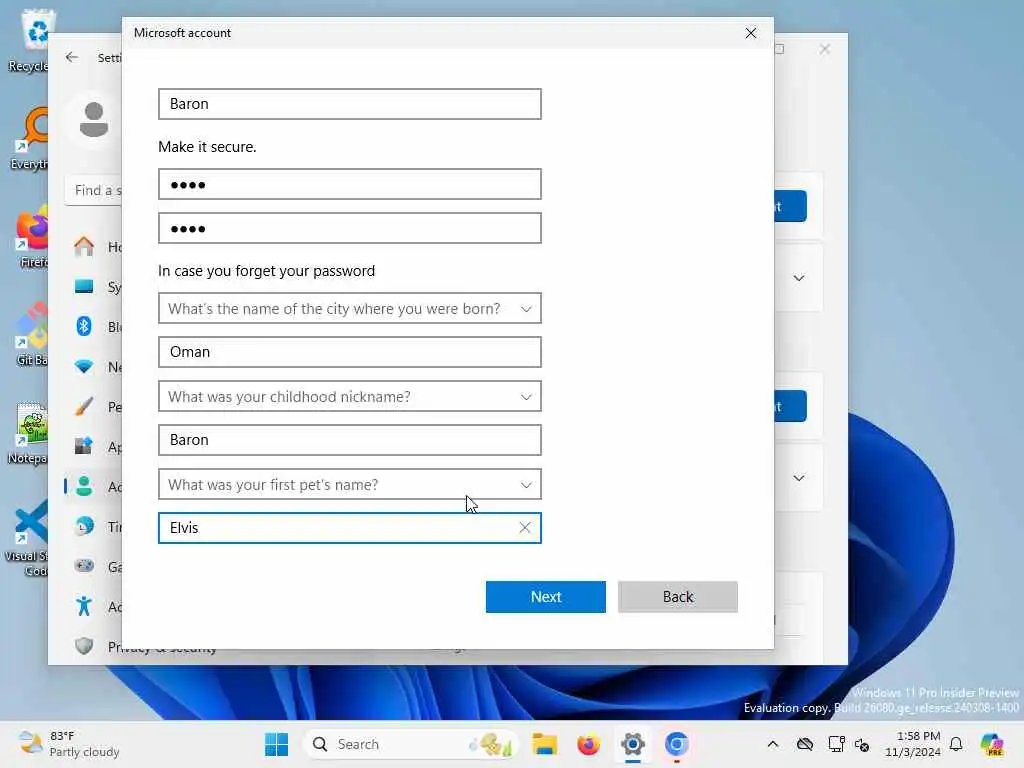Image resolution: width=1024 pixels, height=768 pixels.
Task: Open the Windows Start menu
Action: 276,744
